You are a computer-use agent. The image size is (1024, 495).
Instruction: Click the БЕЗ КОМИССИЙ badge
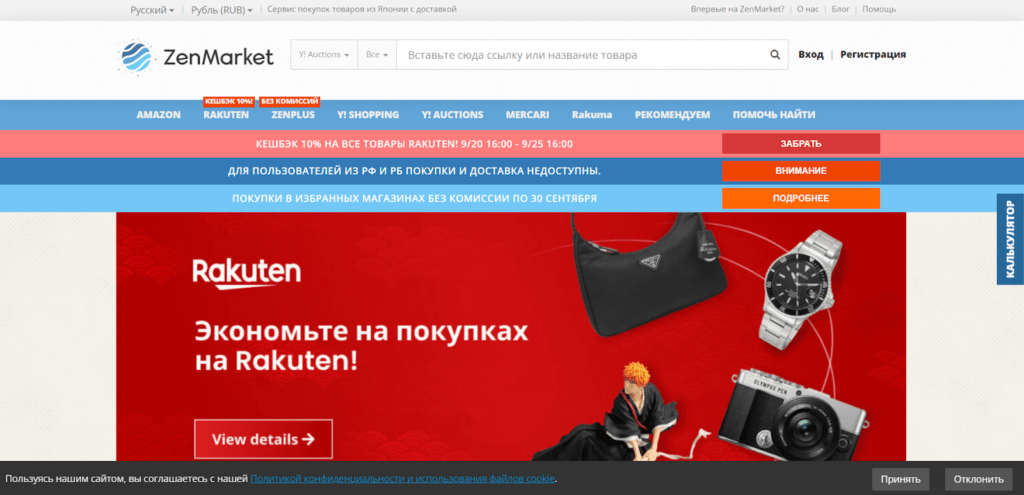coord(290,101)
